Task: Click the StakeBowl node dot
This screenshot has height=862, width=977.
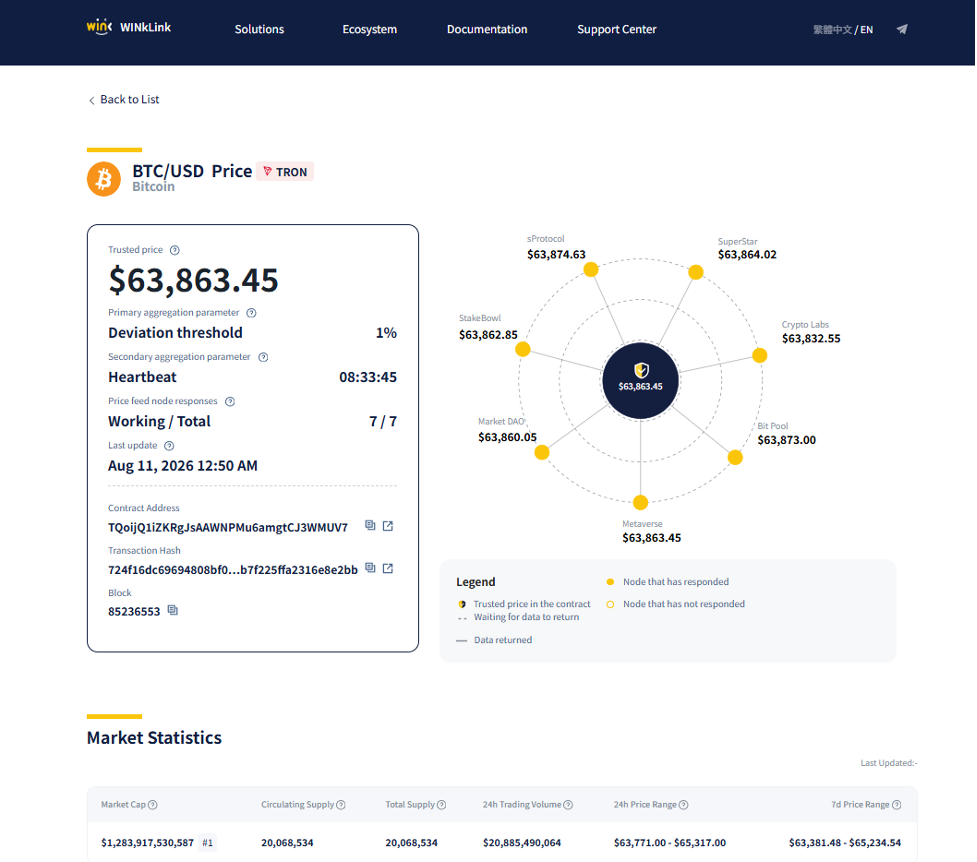Action: coord(523,349)
